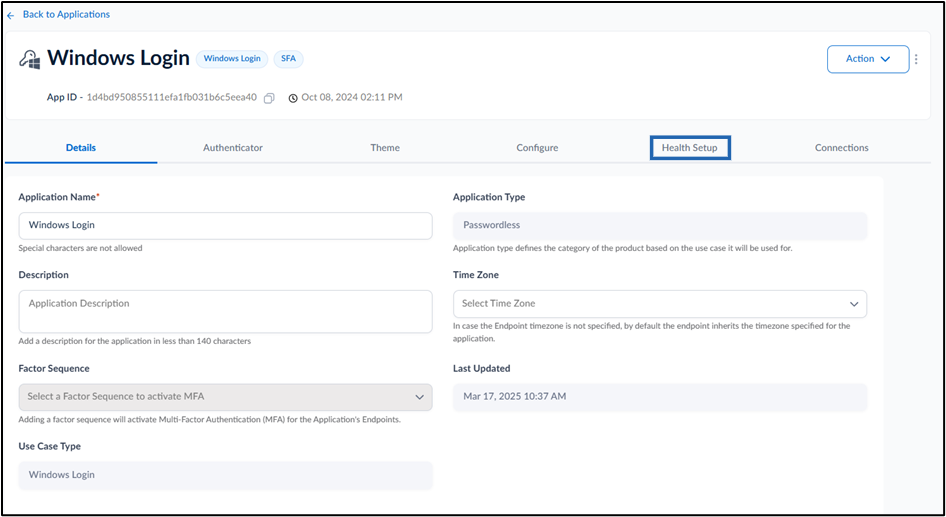Click the Oct 08, 2024 02:11 PM timestamp
946x517 pixels.
point(352,97)
